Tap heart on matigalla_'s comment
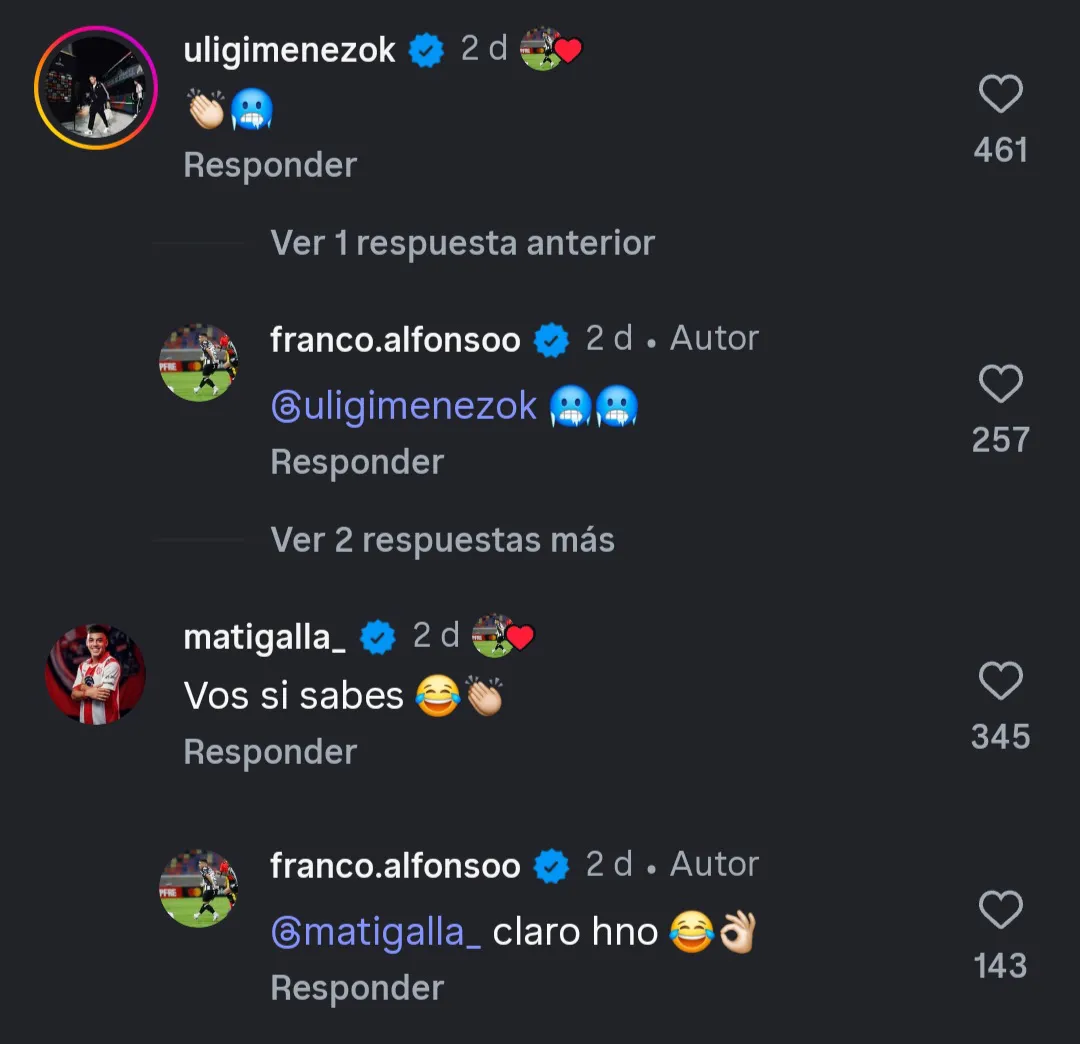The width and height of the screenshot is (1080, 1044). tap(1000, 682)
